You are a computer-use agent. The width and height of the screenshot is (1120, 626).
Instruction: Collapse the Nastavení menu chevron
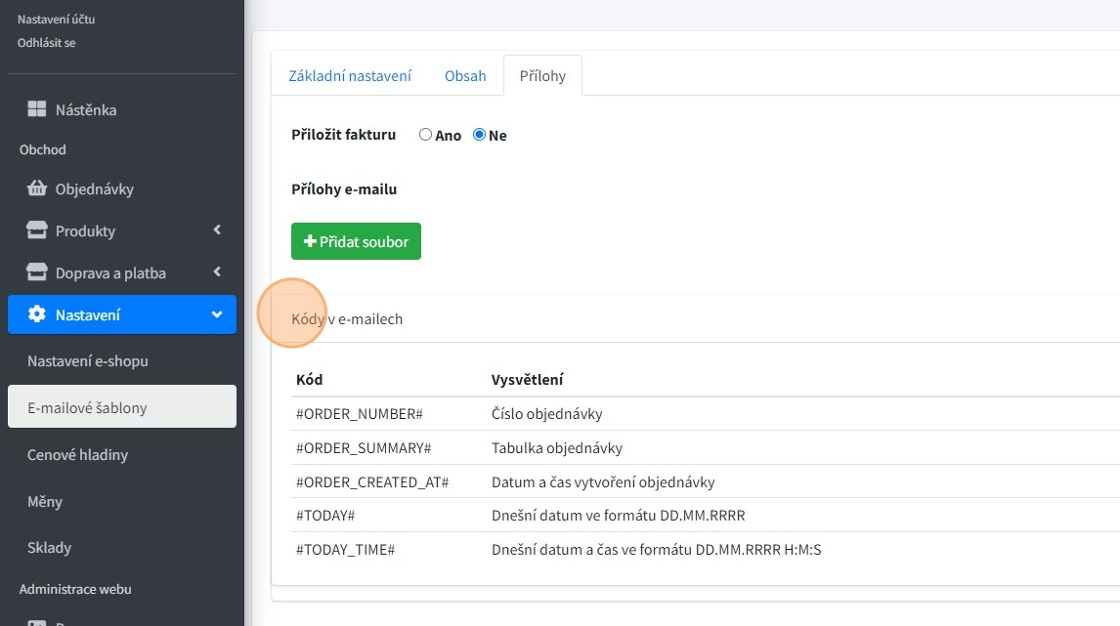click(x=217, y=314)
